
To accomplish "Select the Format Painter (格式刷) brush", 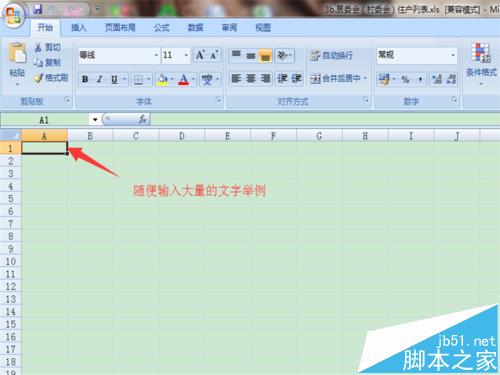I will pyautogui.click(x=51, y=78).
